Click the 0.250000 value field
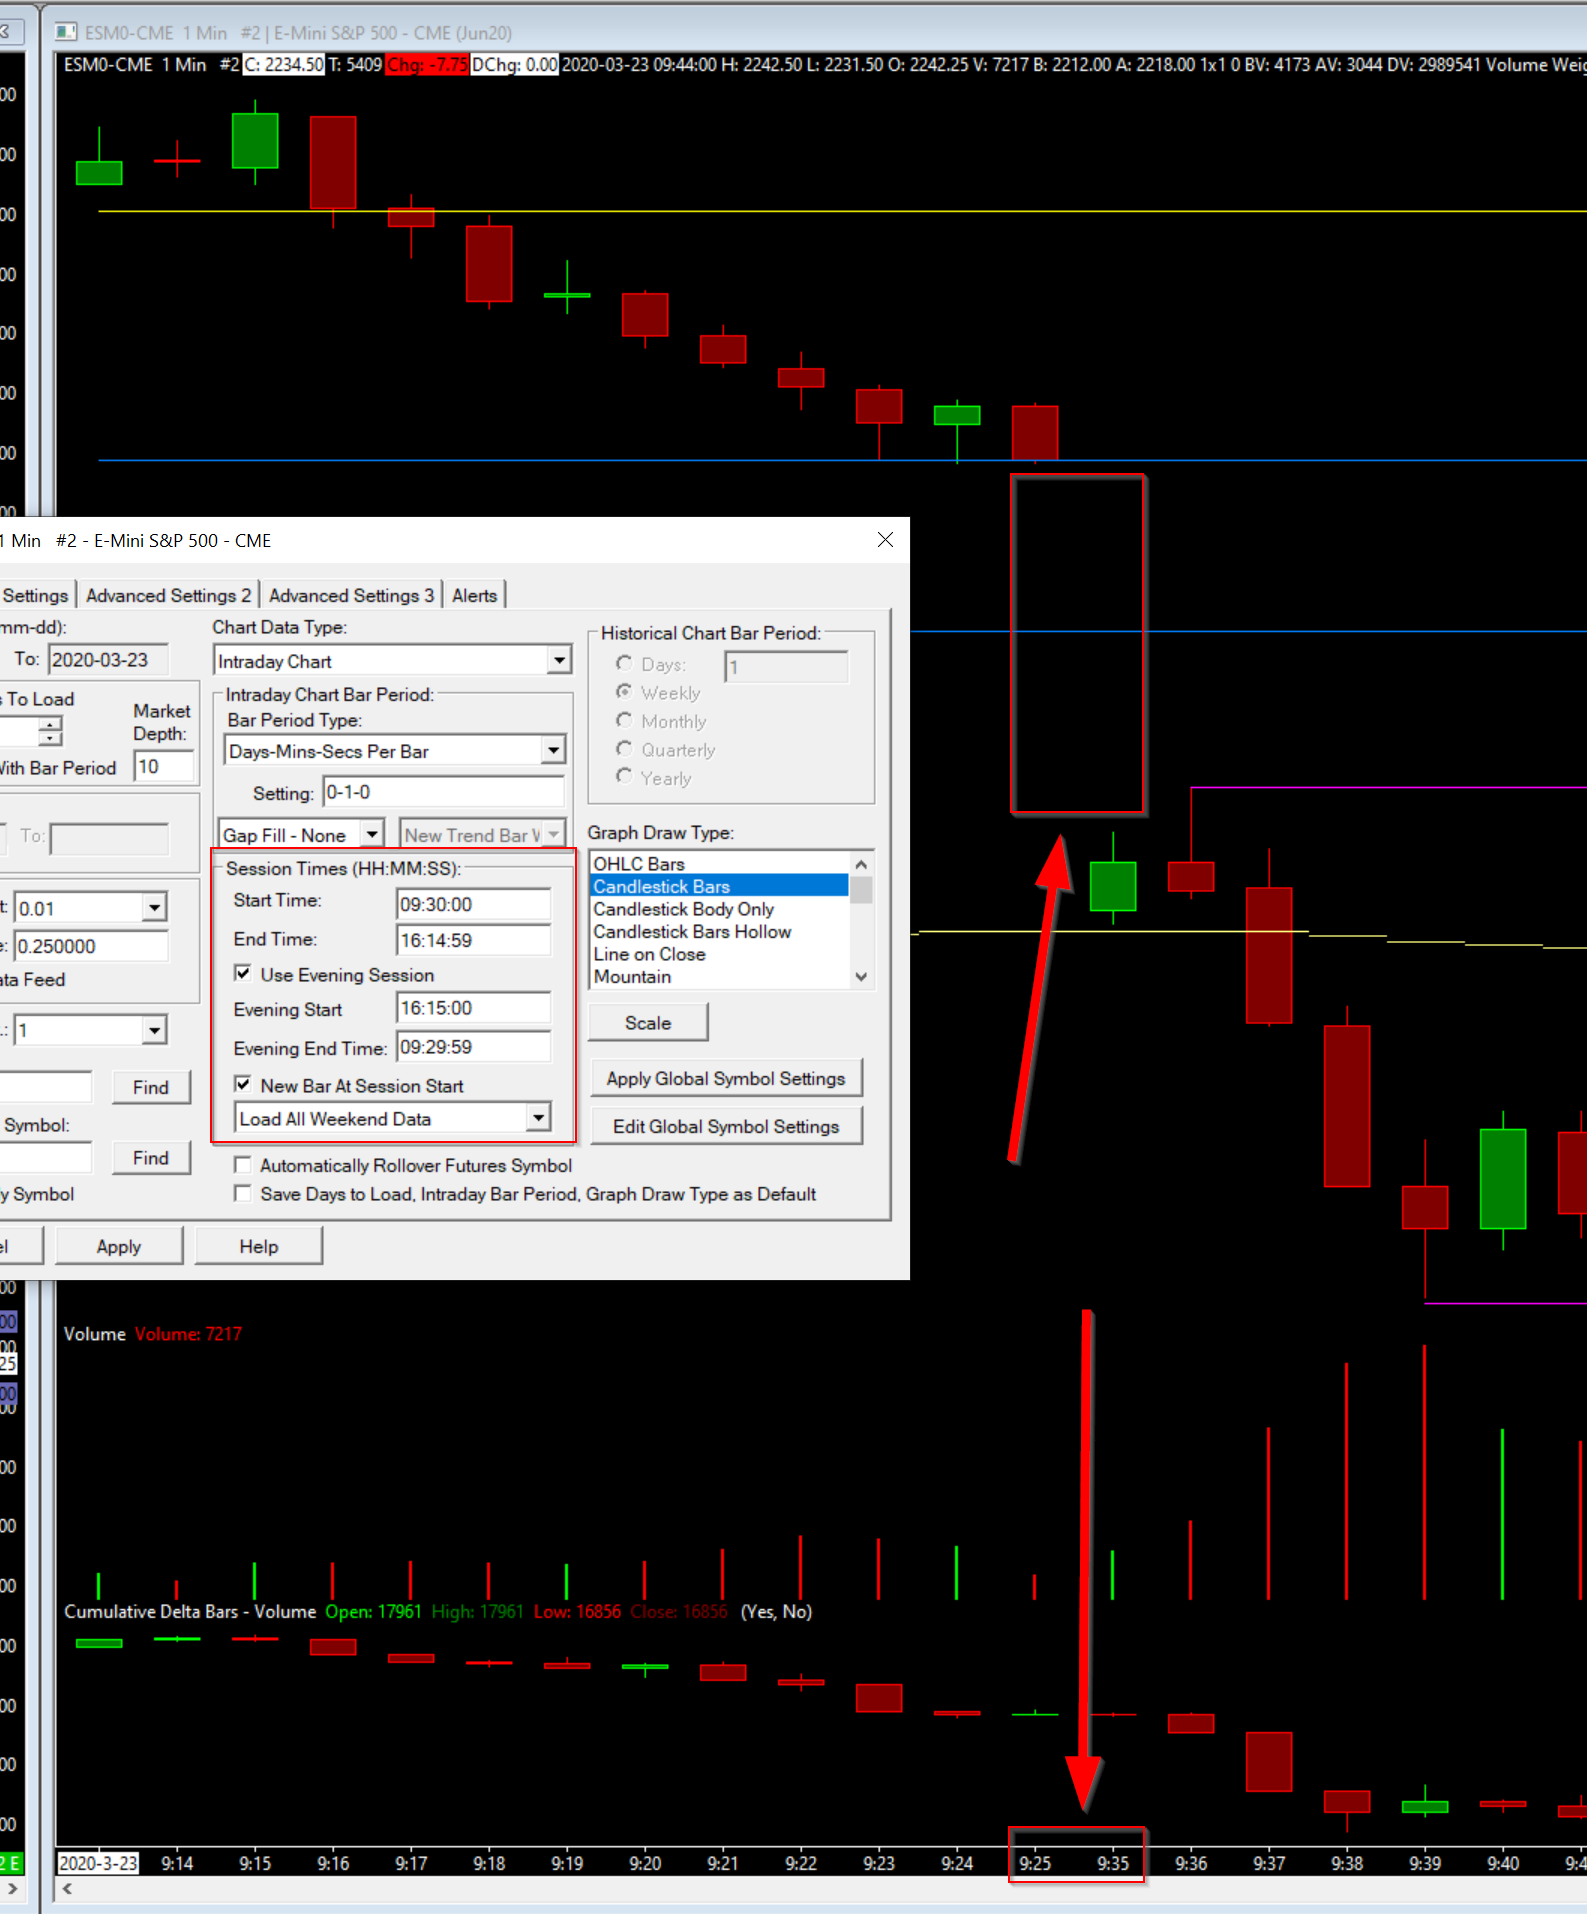 (x=92, y=946)
